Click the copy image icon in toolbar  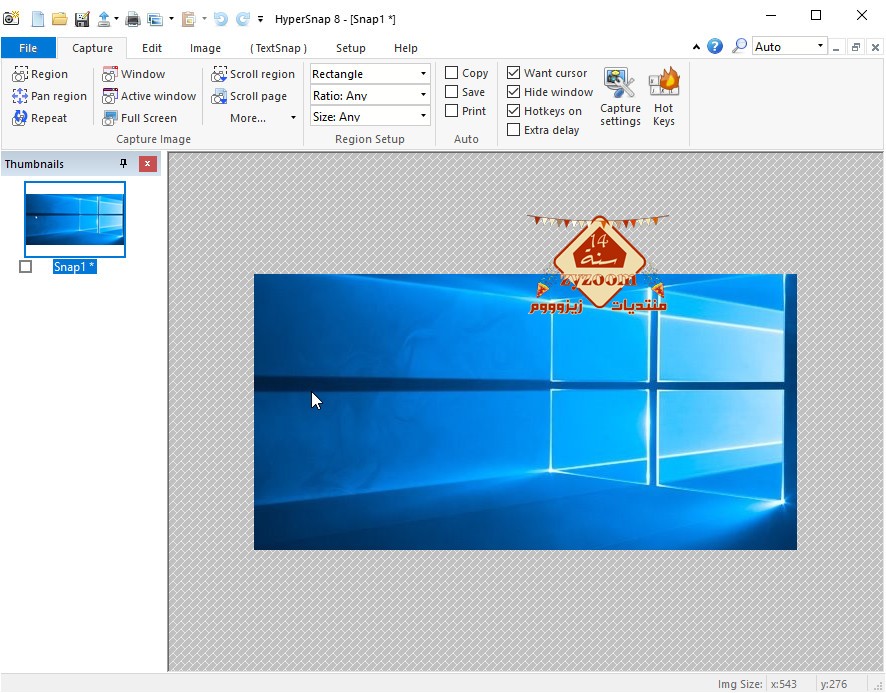[155, 19]
